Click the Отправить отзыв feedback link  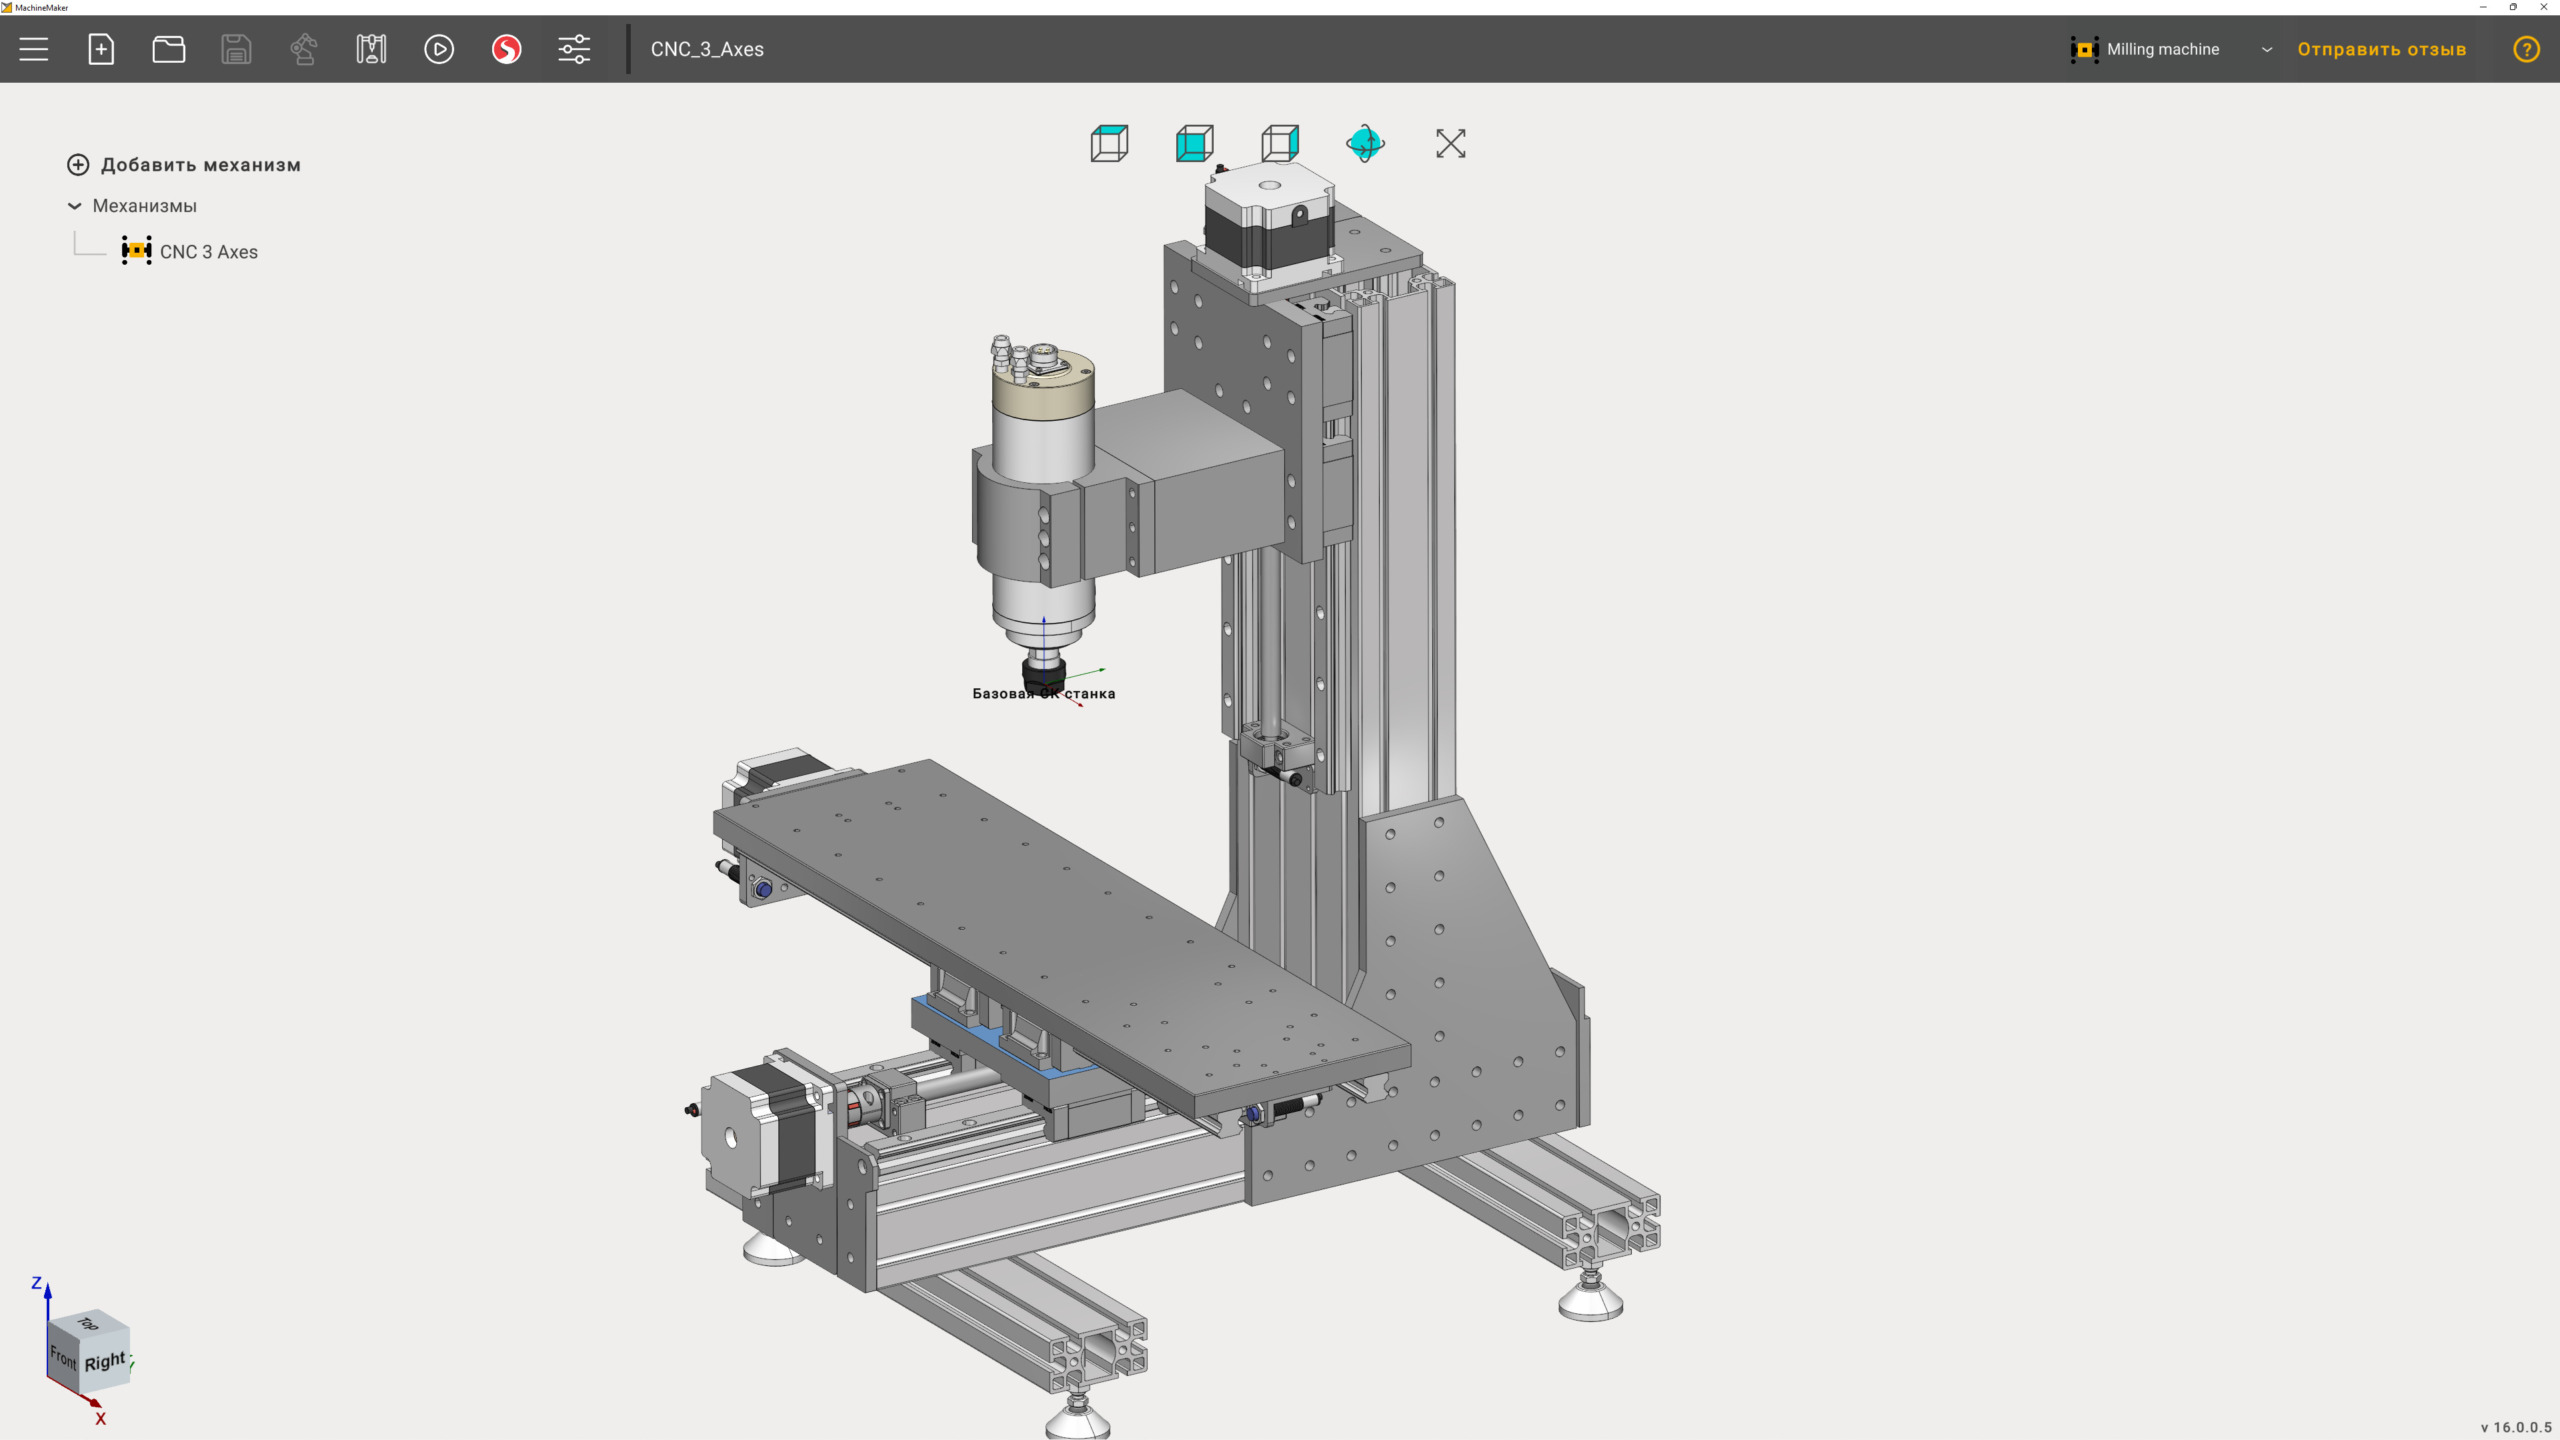2381,49
